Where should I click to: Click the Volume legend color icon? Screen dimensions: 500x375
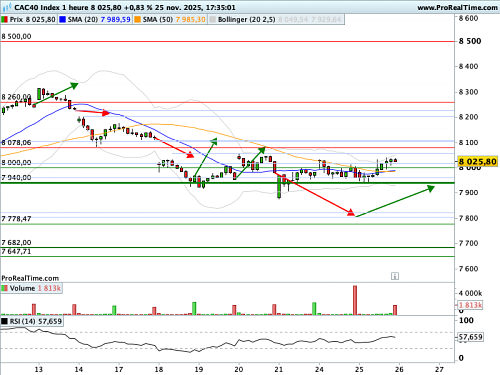[4, 288]
